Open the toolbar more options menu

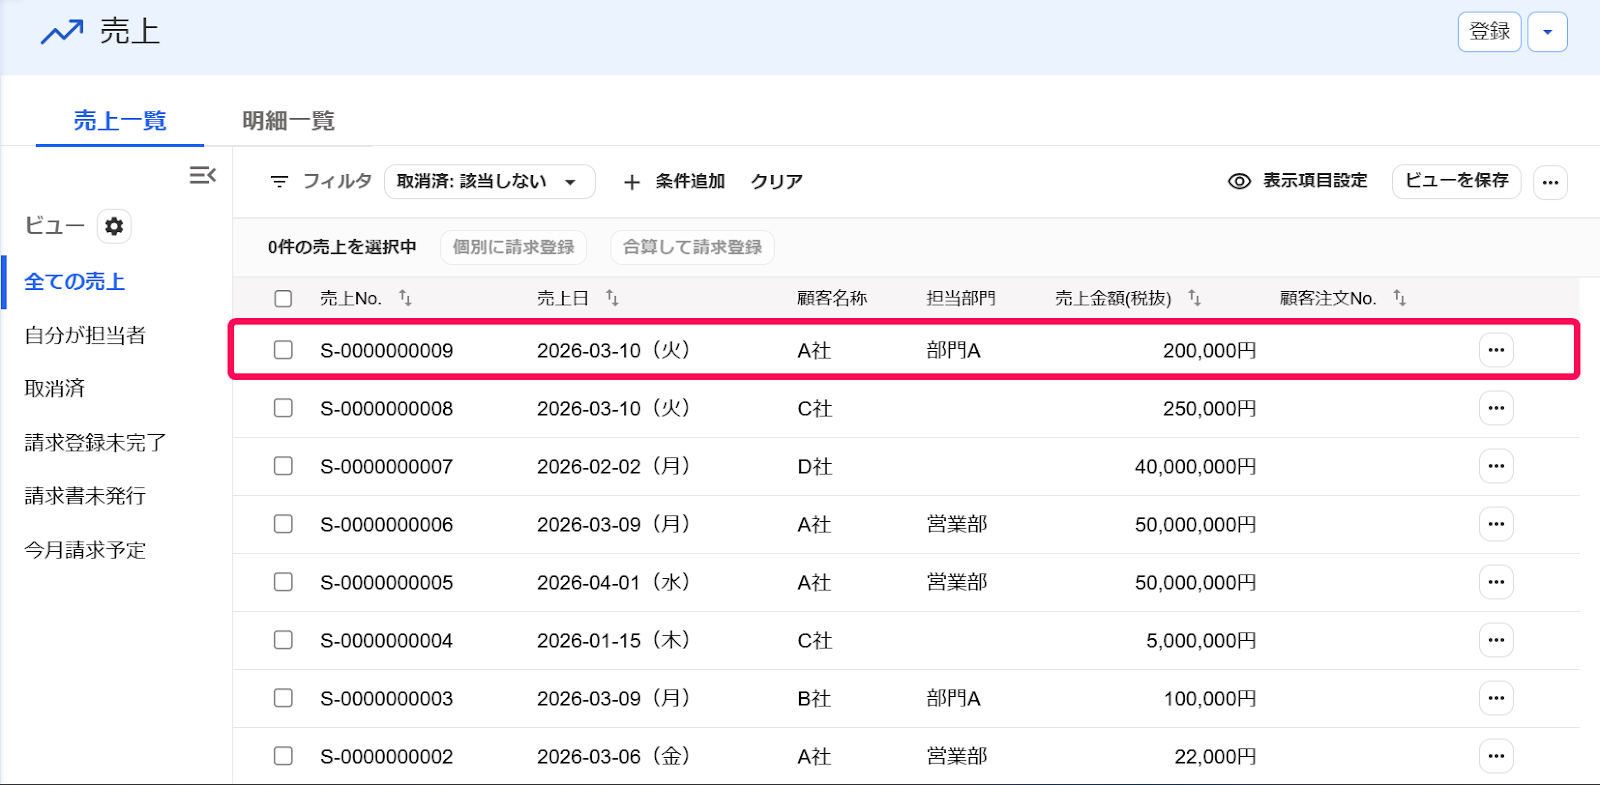(x=1550, y=182)
